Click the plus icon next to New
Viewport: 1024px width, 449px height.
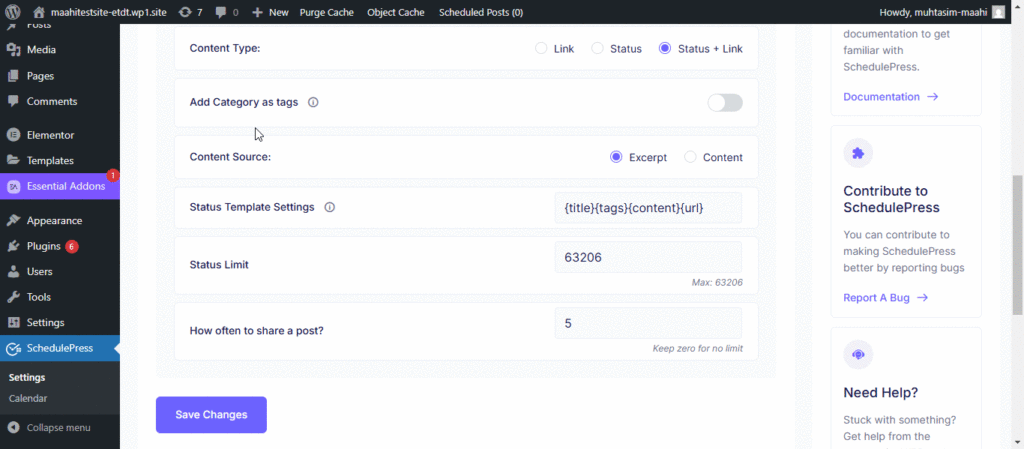tap(257, 12)
